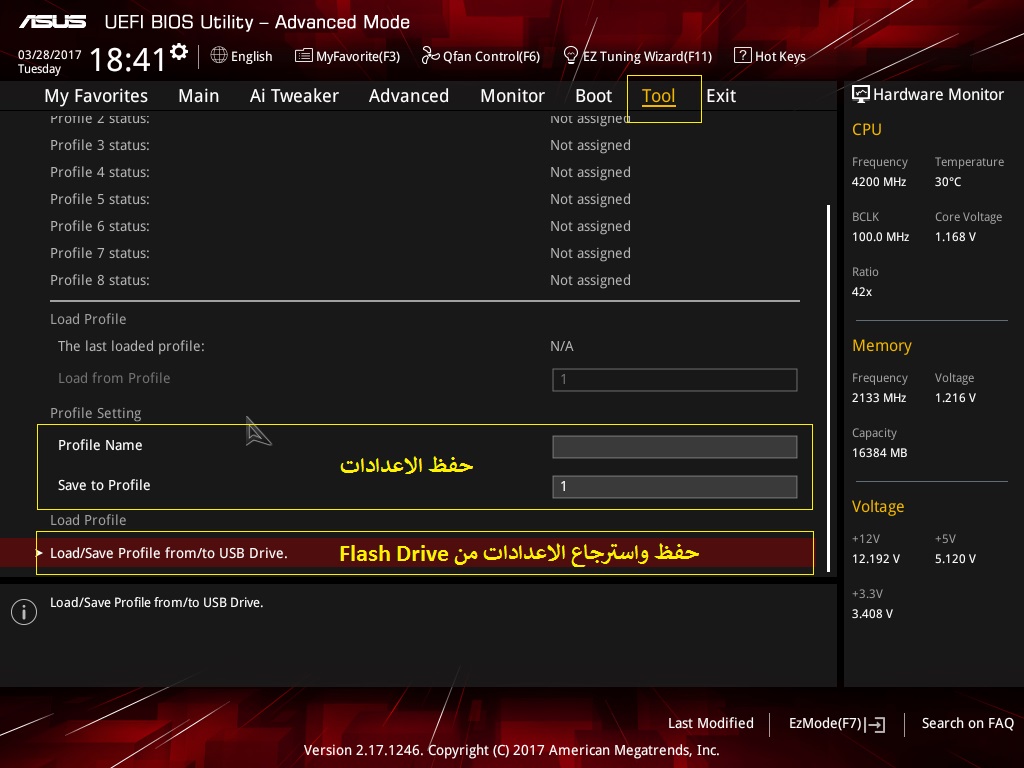
Task: Click the Profile 5 status row
Action: [x=100, y=199]
